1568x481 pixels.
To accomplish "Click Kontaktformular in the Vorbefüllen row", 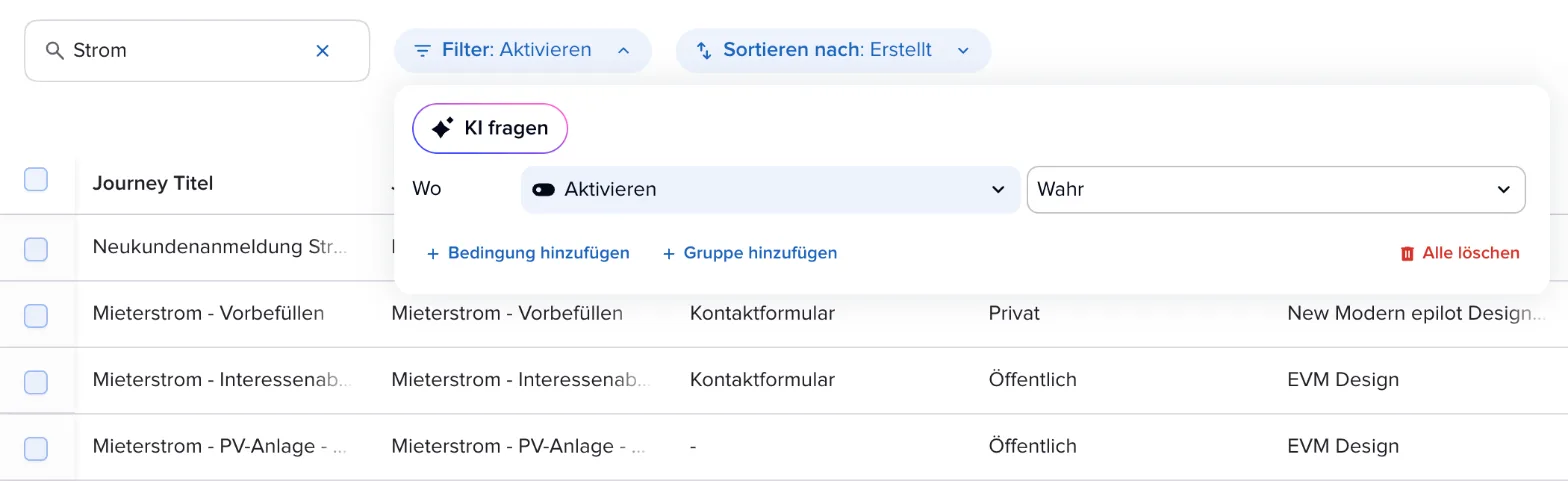I will coord(762,313).
